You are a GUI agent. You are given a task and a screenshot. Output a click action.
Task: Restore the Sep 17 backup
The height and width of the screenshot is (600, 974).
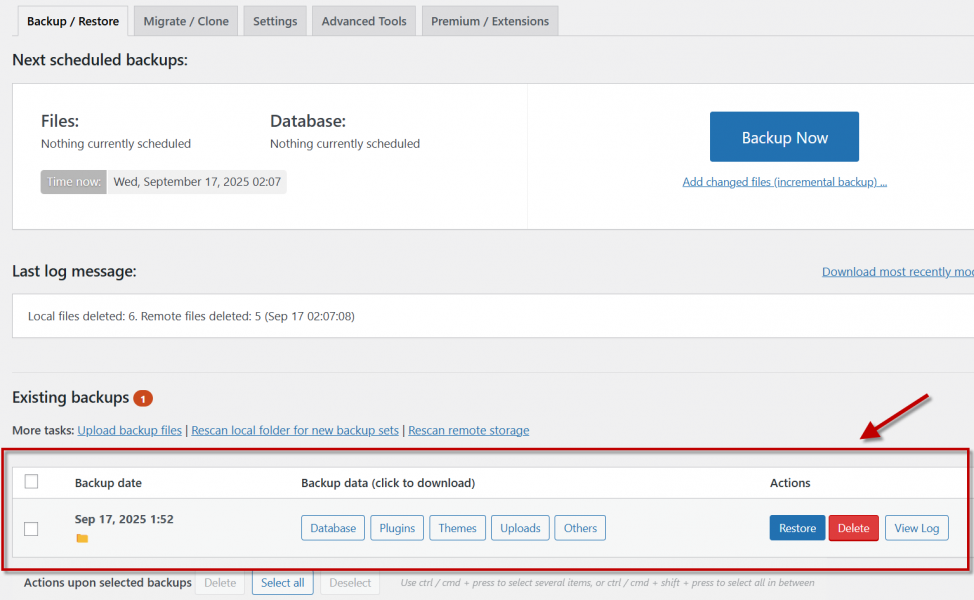797,528
